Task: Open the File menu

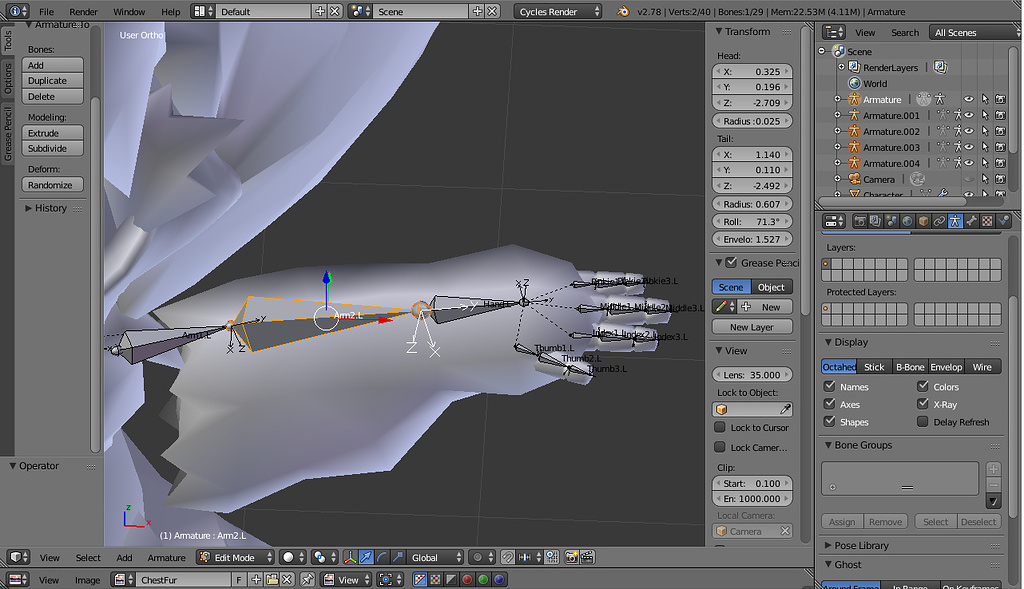Action: (x=46, y=12)
